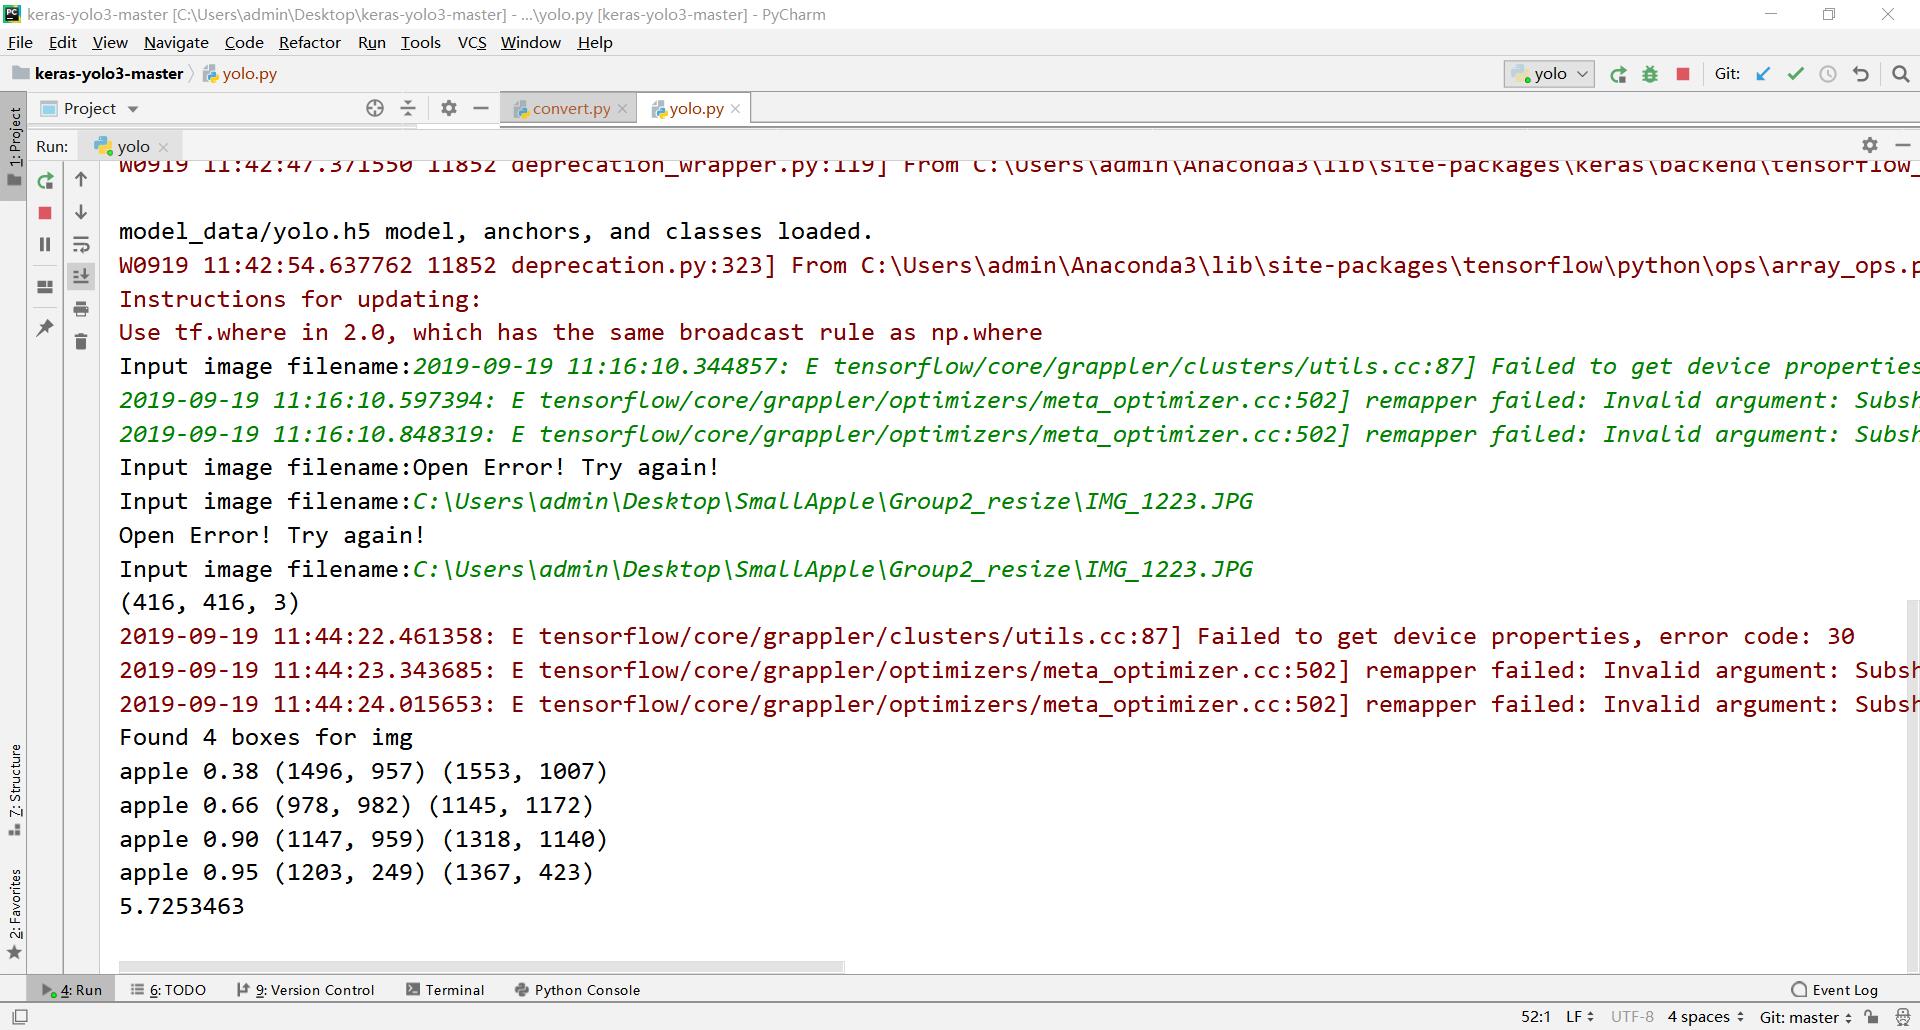
Task: Open Git master branch popup
Action: point(1800,1016)
